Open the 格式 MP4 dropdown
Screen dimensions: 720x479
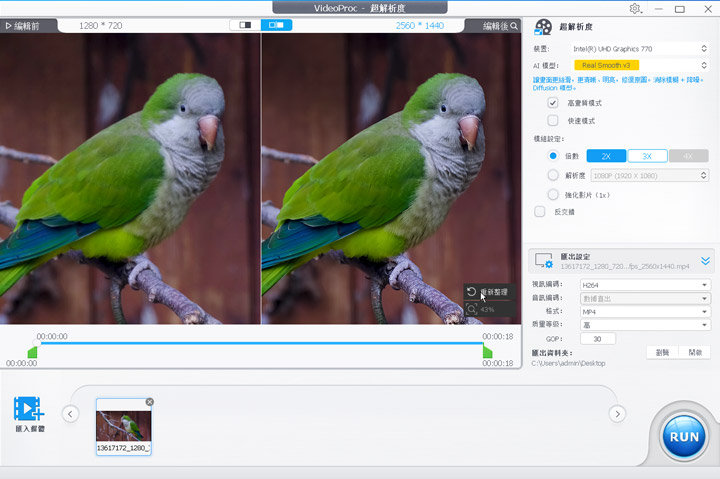pyautogui.click(x=645, y=312)
